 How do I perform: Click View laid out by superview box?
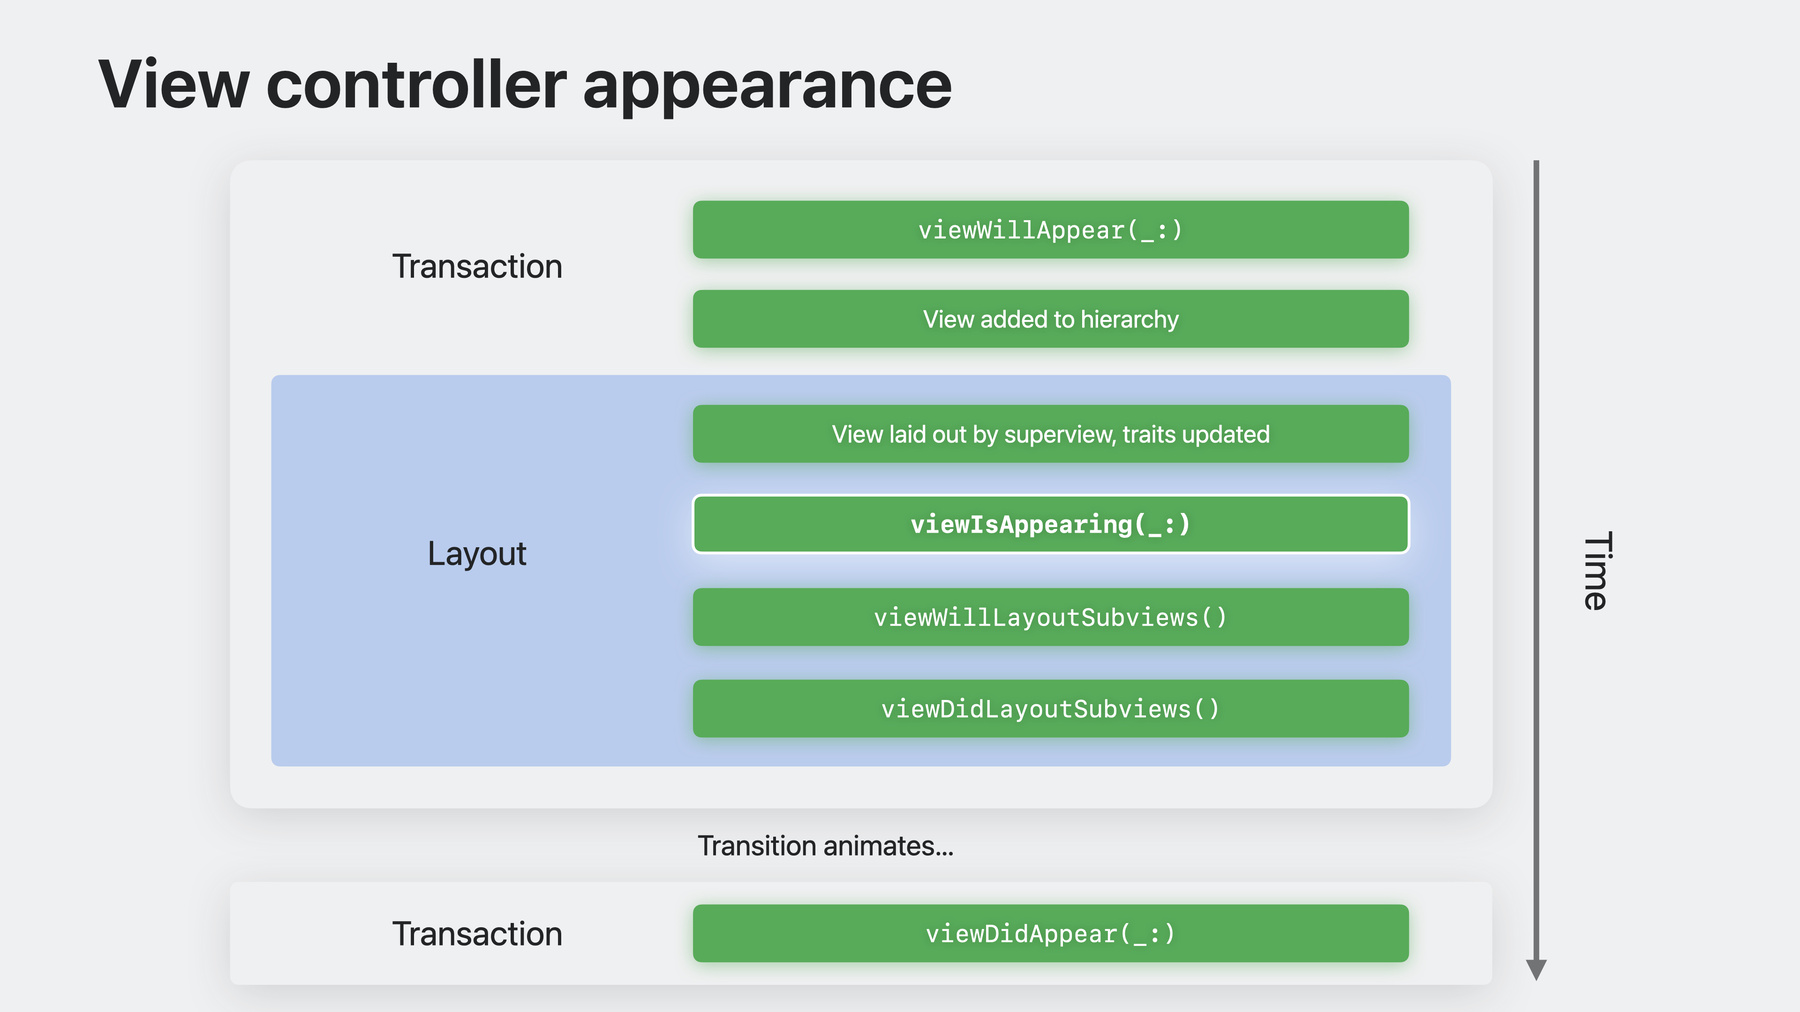1050,434
